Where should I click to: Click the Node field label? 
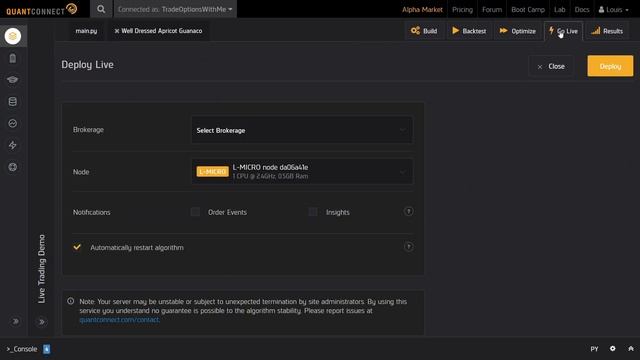click(x=81, y=172)
